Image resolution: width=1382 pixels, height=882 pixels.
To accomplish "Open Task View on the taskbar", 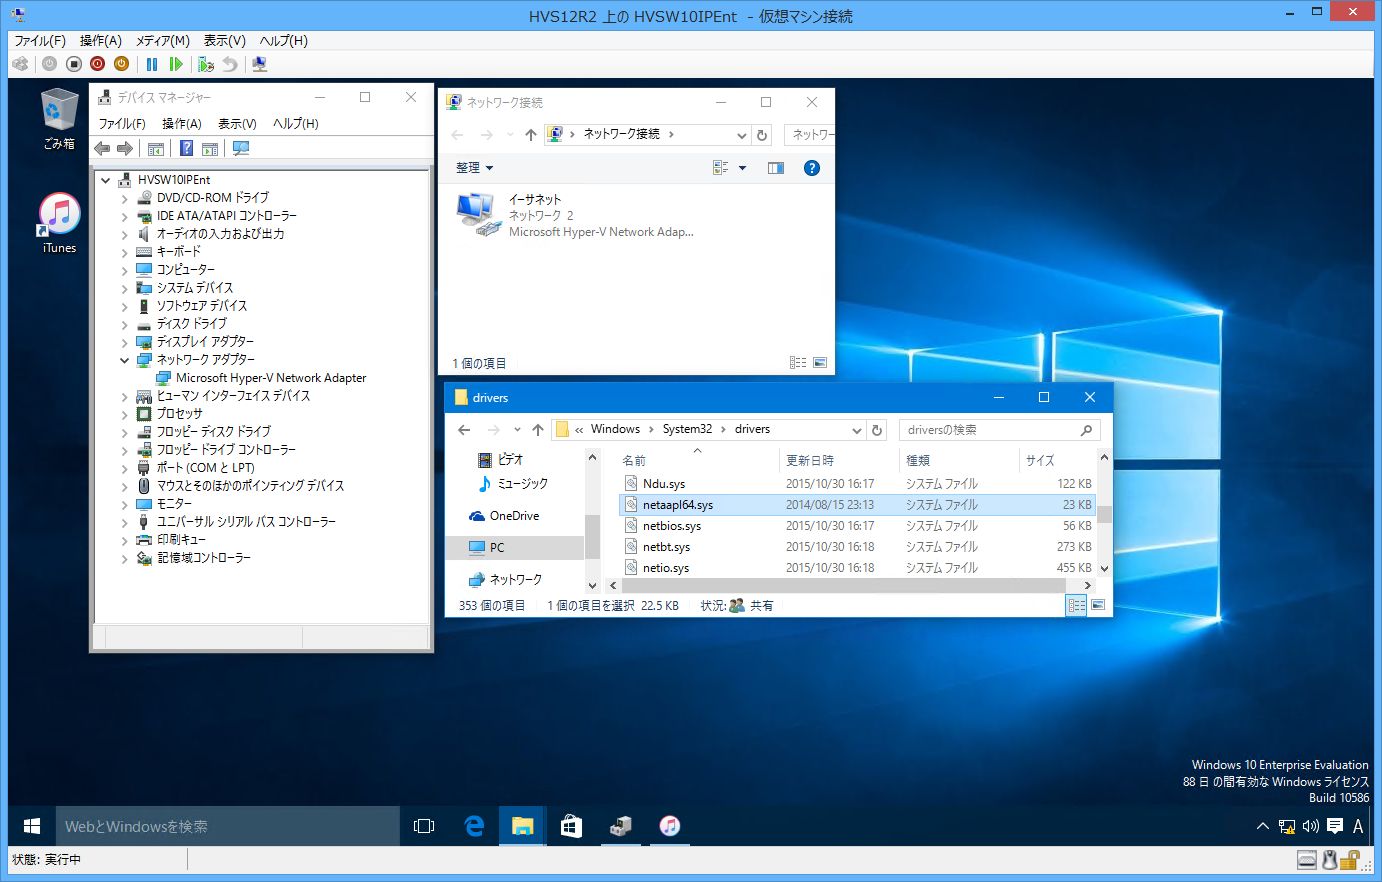I will coord(424,826).
